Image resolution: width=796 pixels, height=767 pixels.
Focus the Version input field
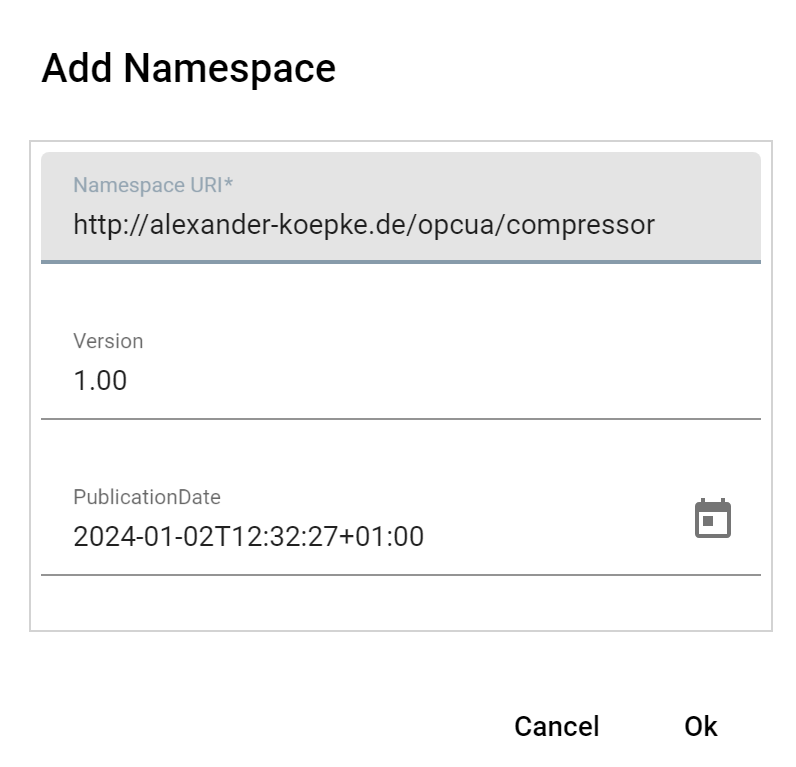click(401, 364)
